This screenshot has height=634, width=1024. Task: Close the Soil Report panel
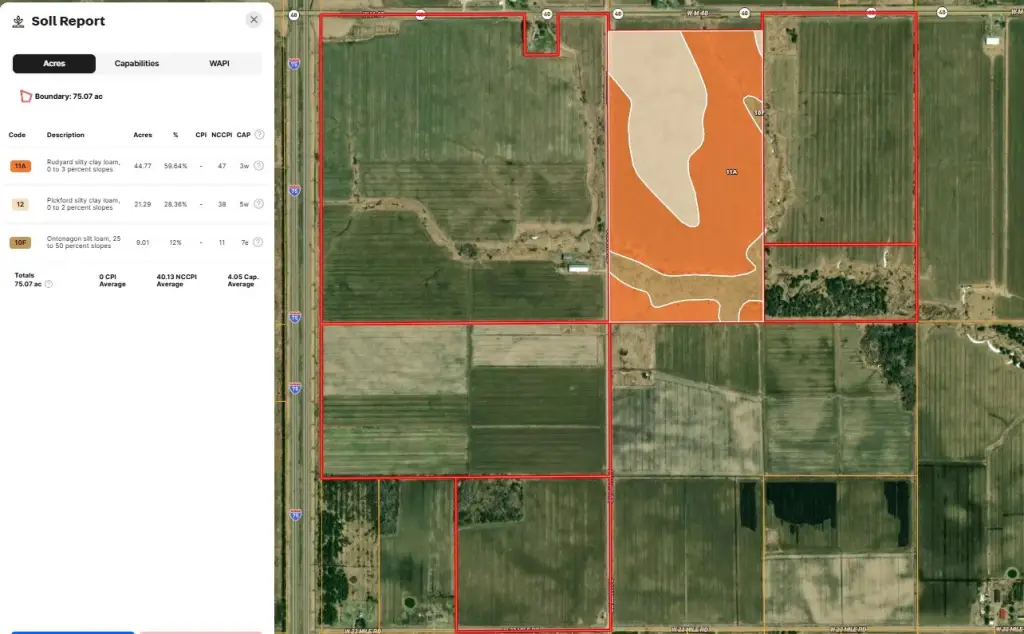pos(254,20)
